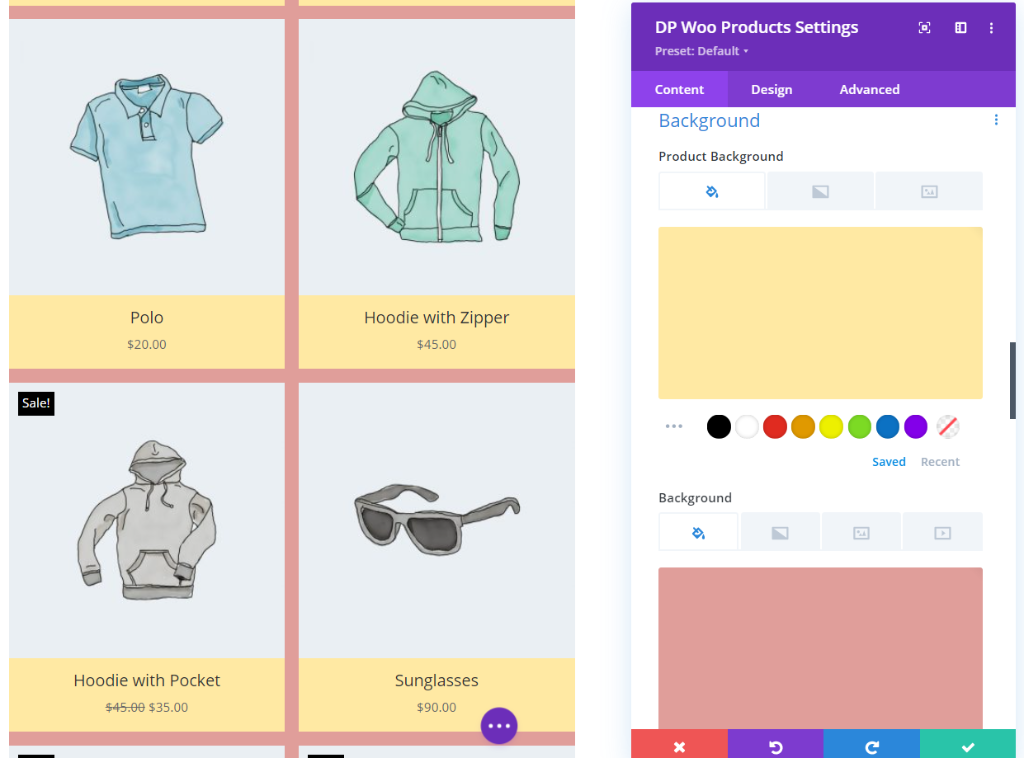Click the expand modal fullscreen icon
This screenshot has width=1024, height=758.
pyautogui.click(x=924, y=28)
